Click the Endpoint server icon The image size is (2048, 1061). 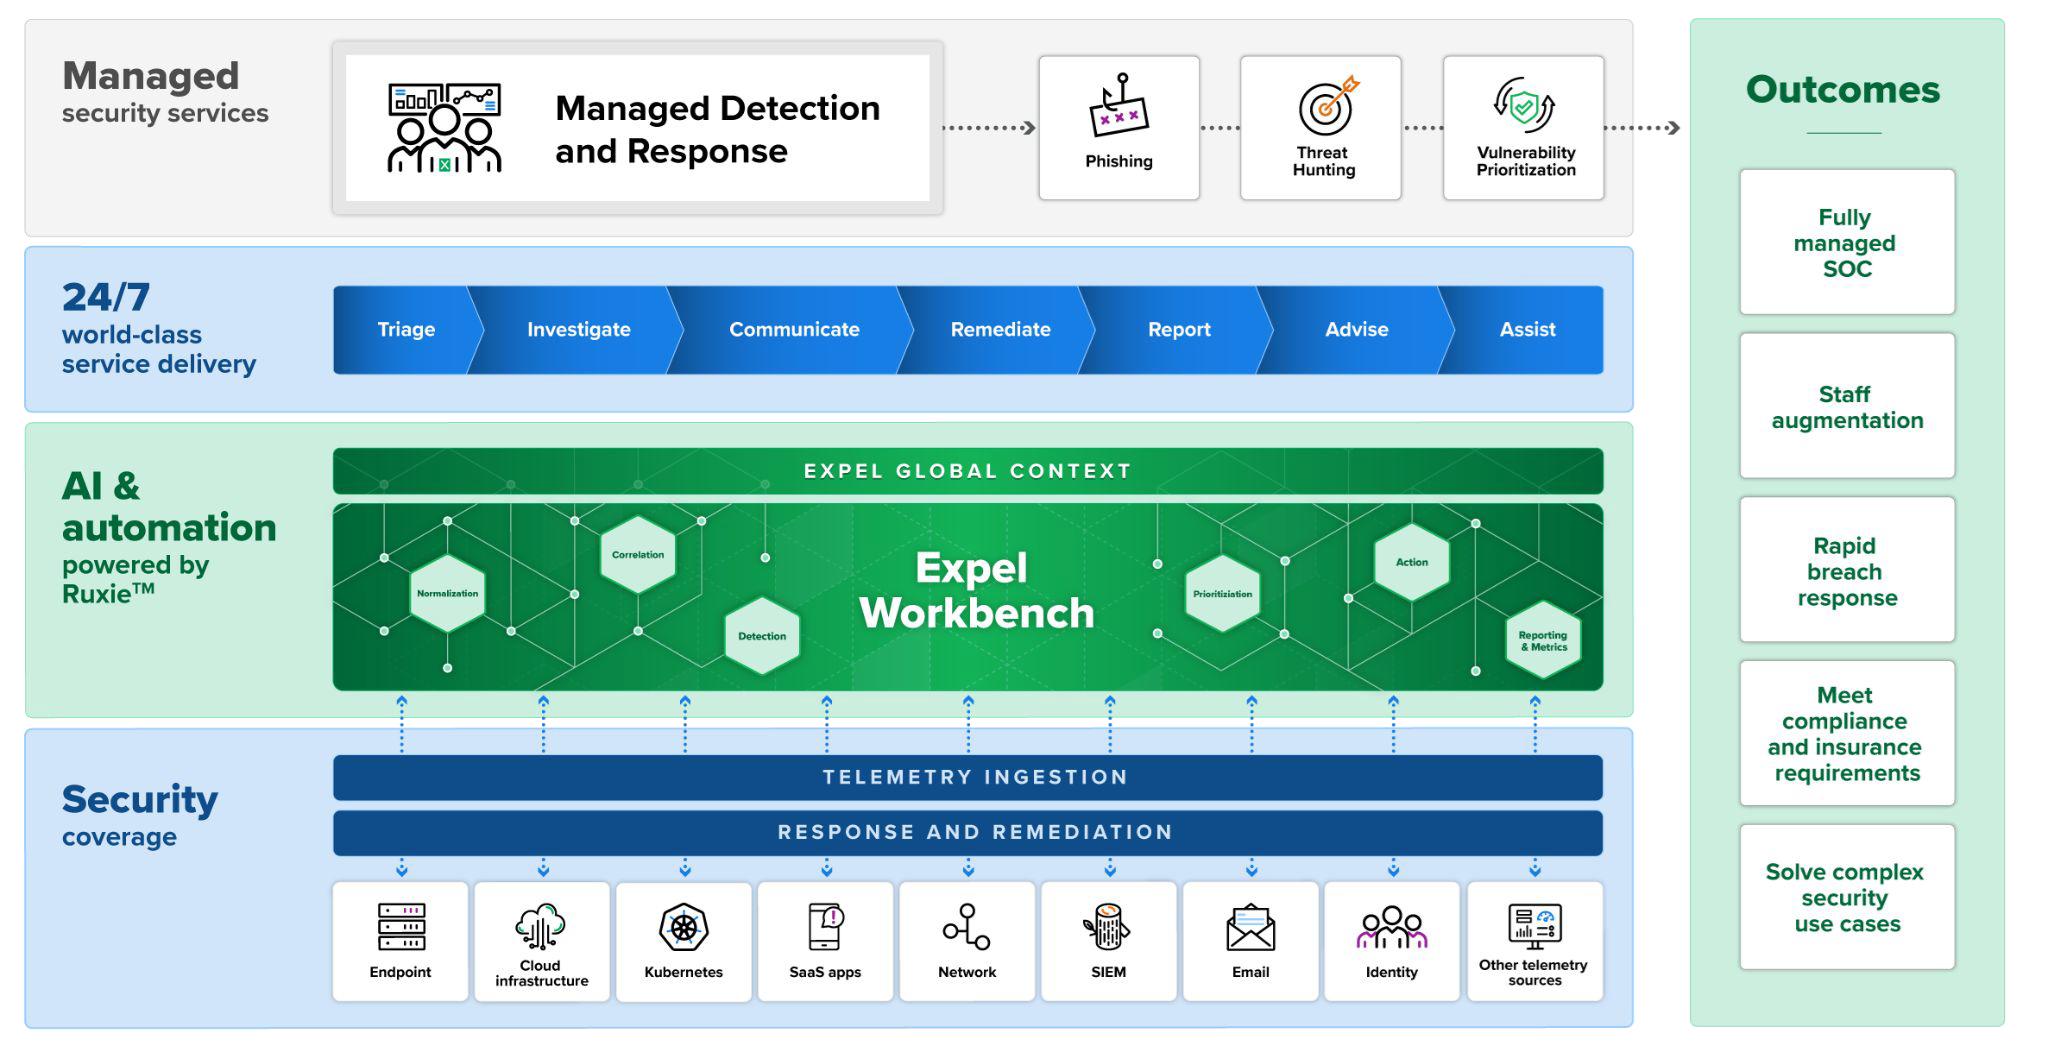tap(401, 926)
